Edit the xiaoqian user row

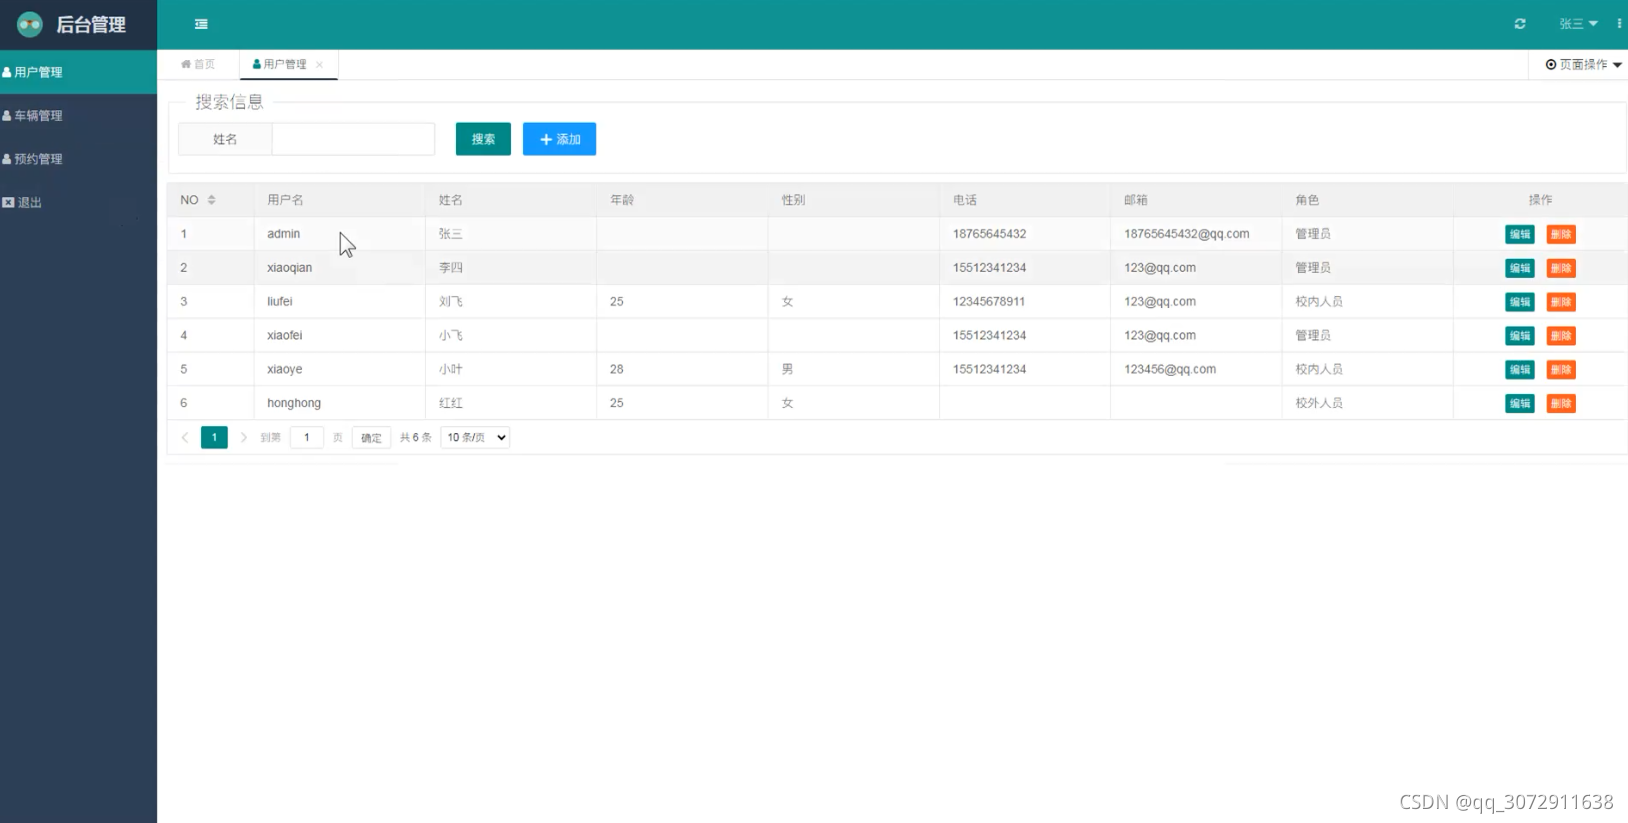click(1520, 268)
